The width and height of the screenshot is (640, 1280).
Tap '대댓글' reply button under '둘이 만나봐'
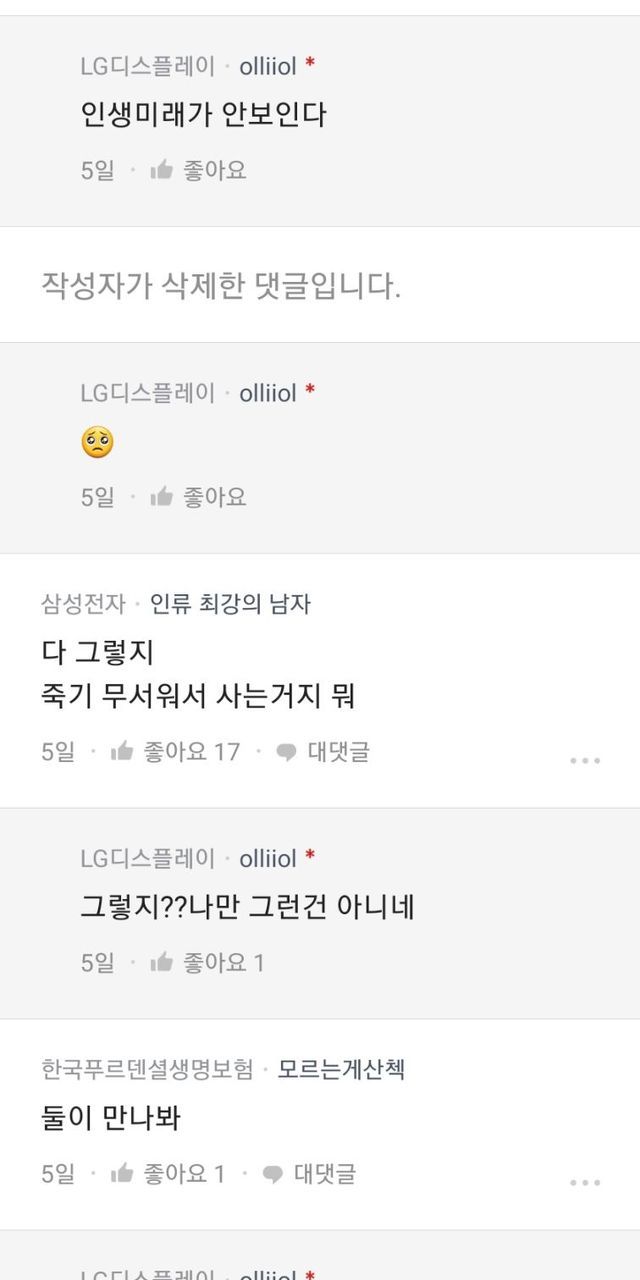[324, 1174]
